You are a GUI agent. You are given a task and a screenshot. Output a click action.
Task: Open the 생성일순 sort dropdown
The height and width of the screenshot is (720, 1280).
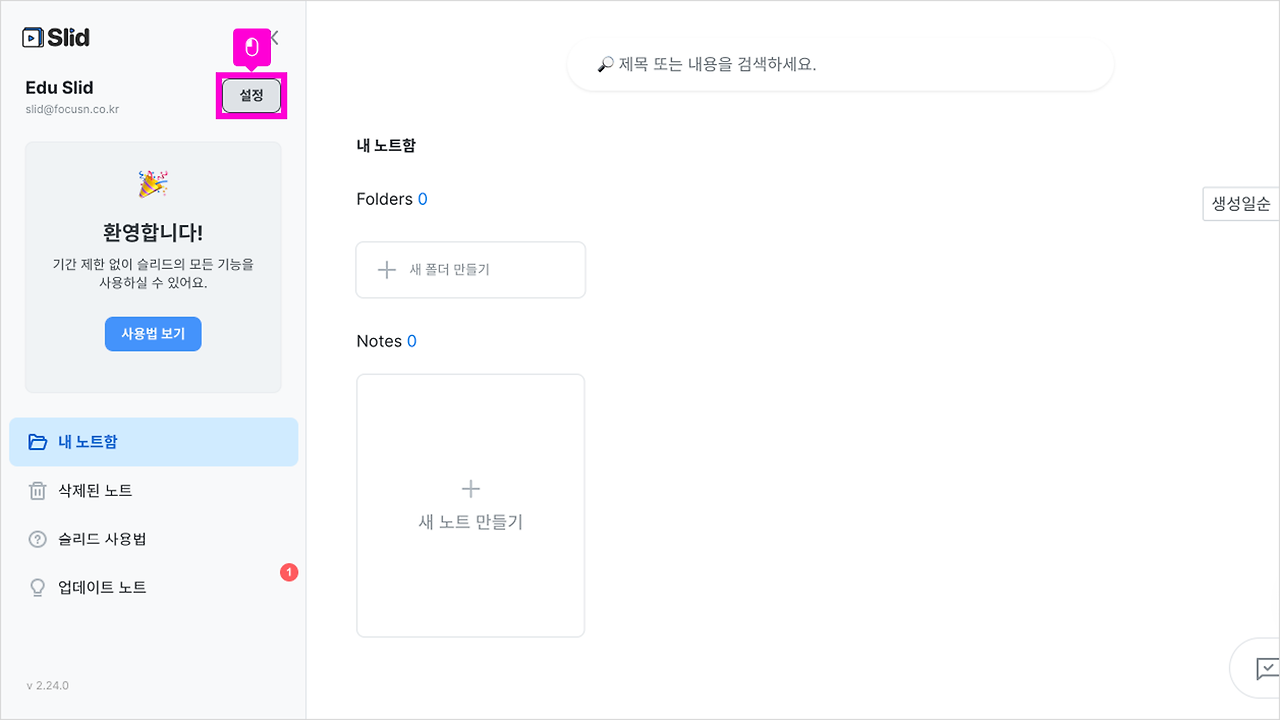pyautogui.click(x=1243, y=203)
